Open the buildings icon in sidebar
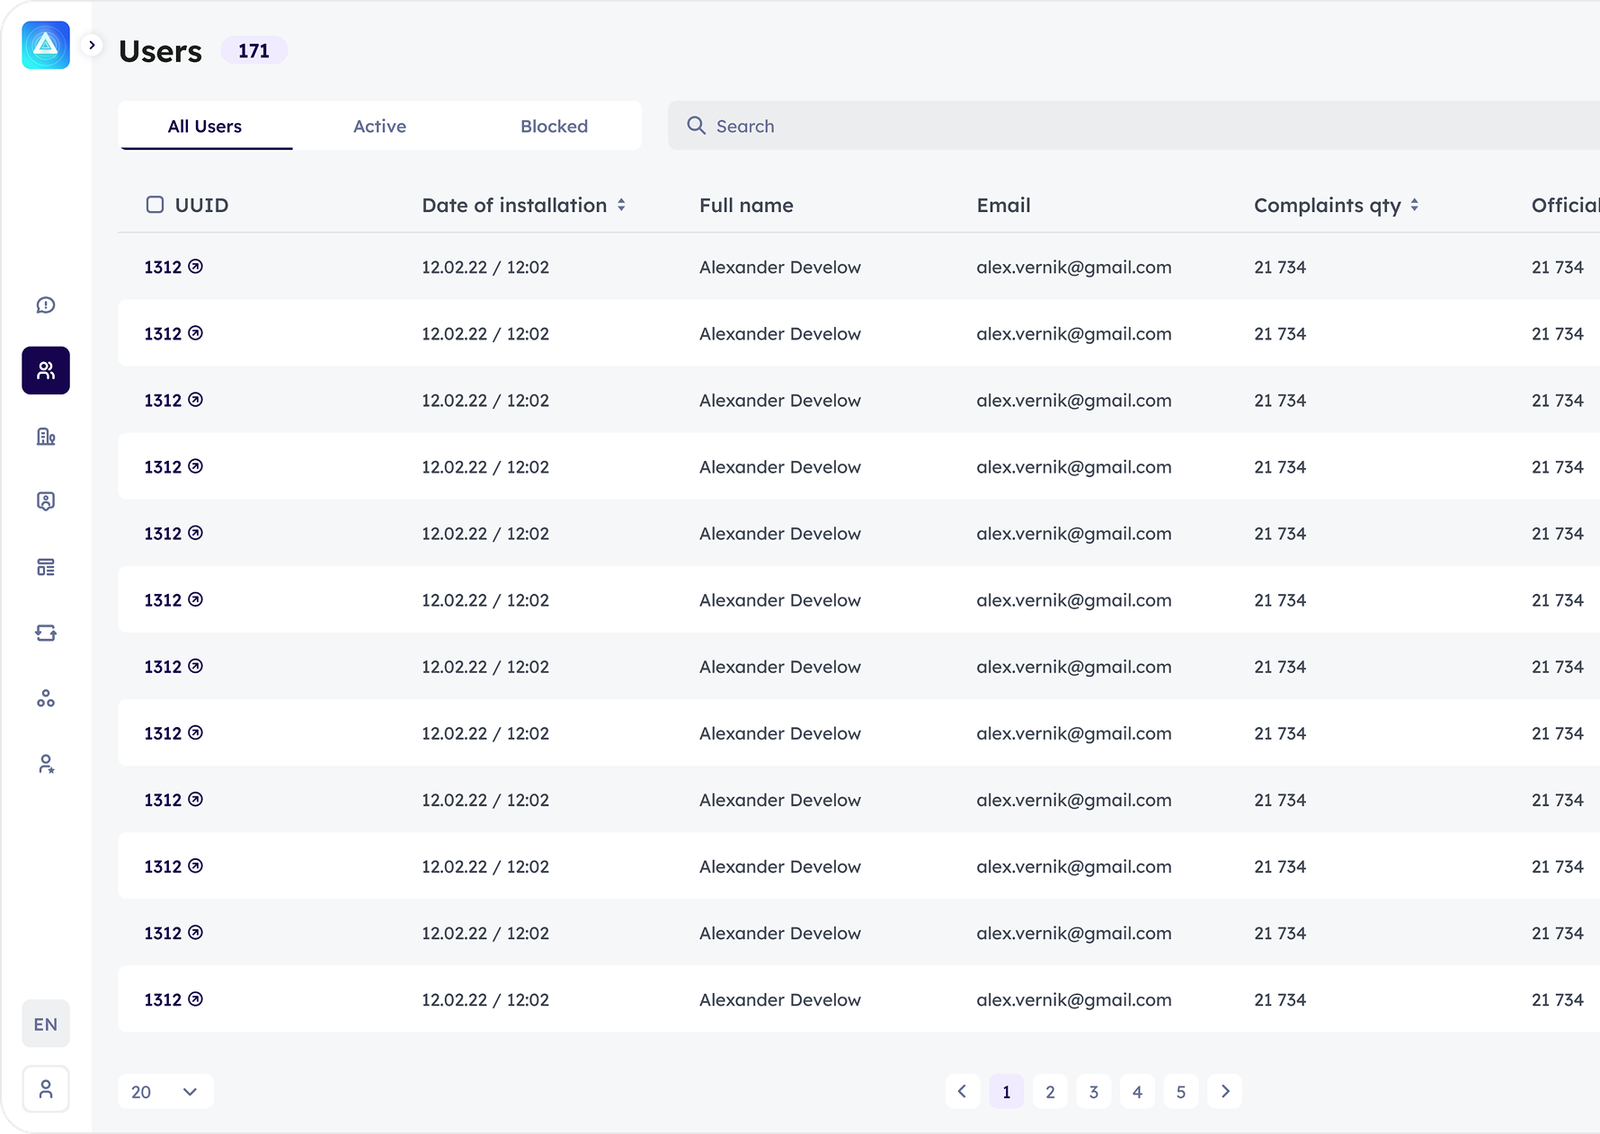Screen dimensions: 1600x1134 click(x=45, y=436)
